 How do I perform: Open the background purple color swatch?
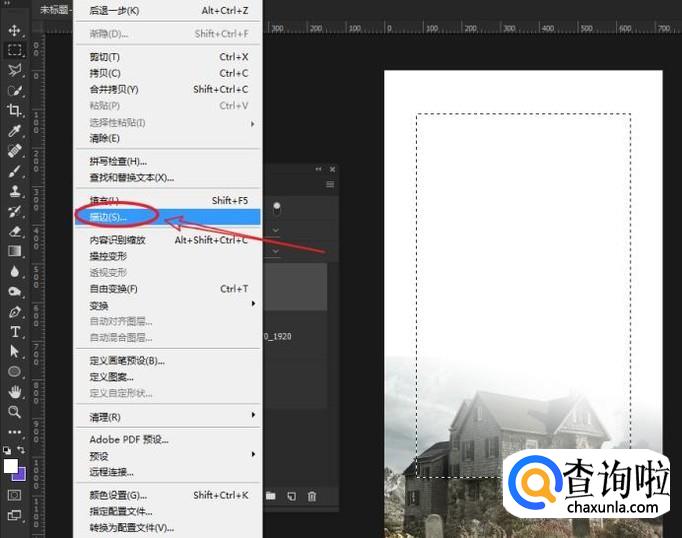[x=21, y=475]
